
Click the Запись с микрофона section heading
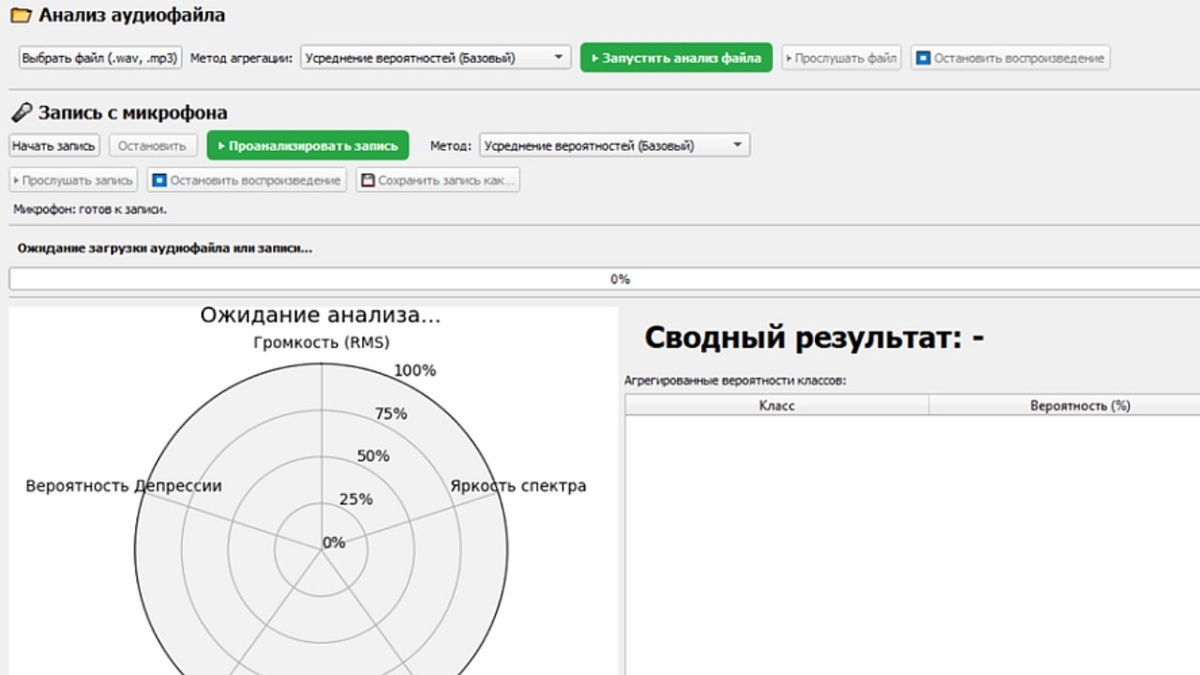[133, 113]
